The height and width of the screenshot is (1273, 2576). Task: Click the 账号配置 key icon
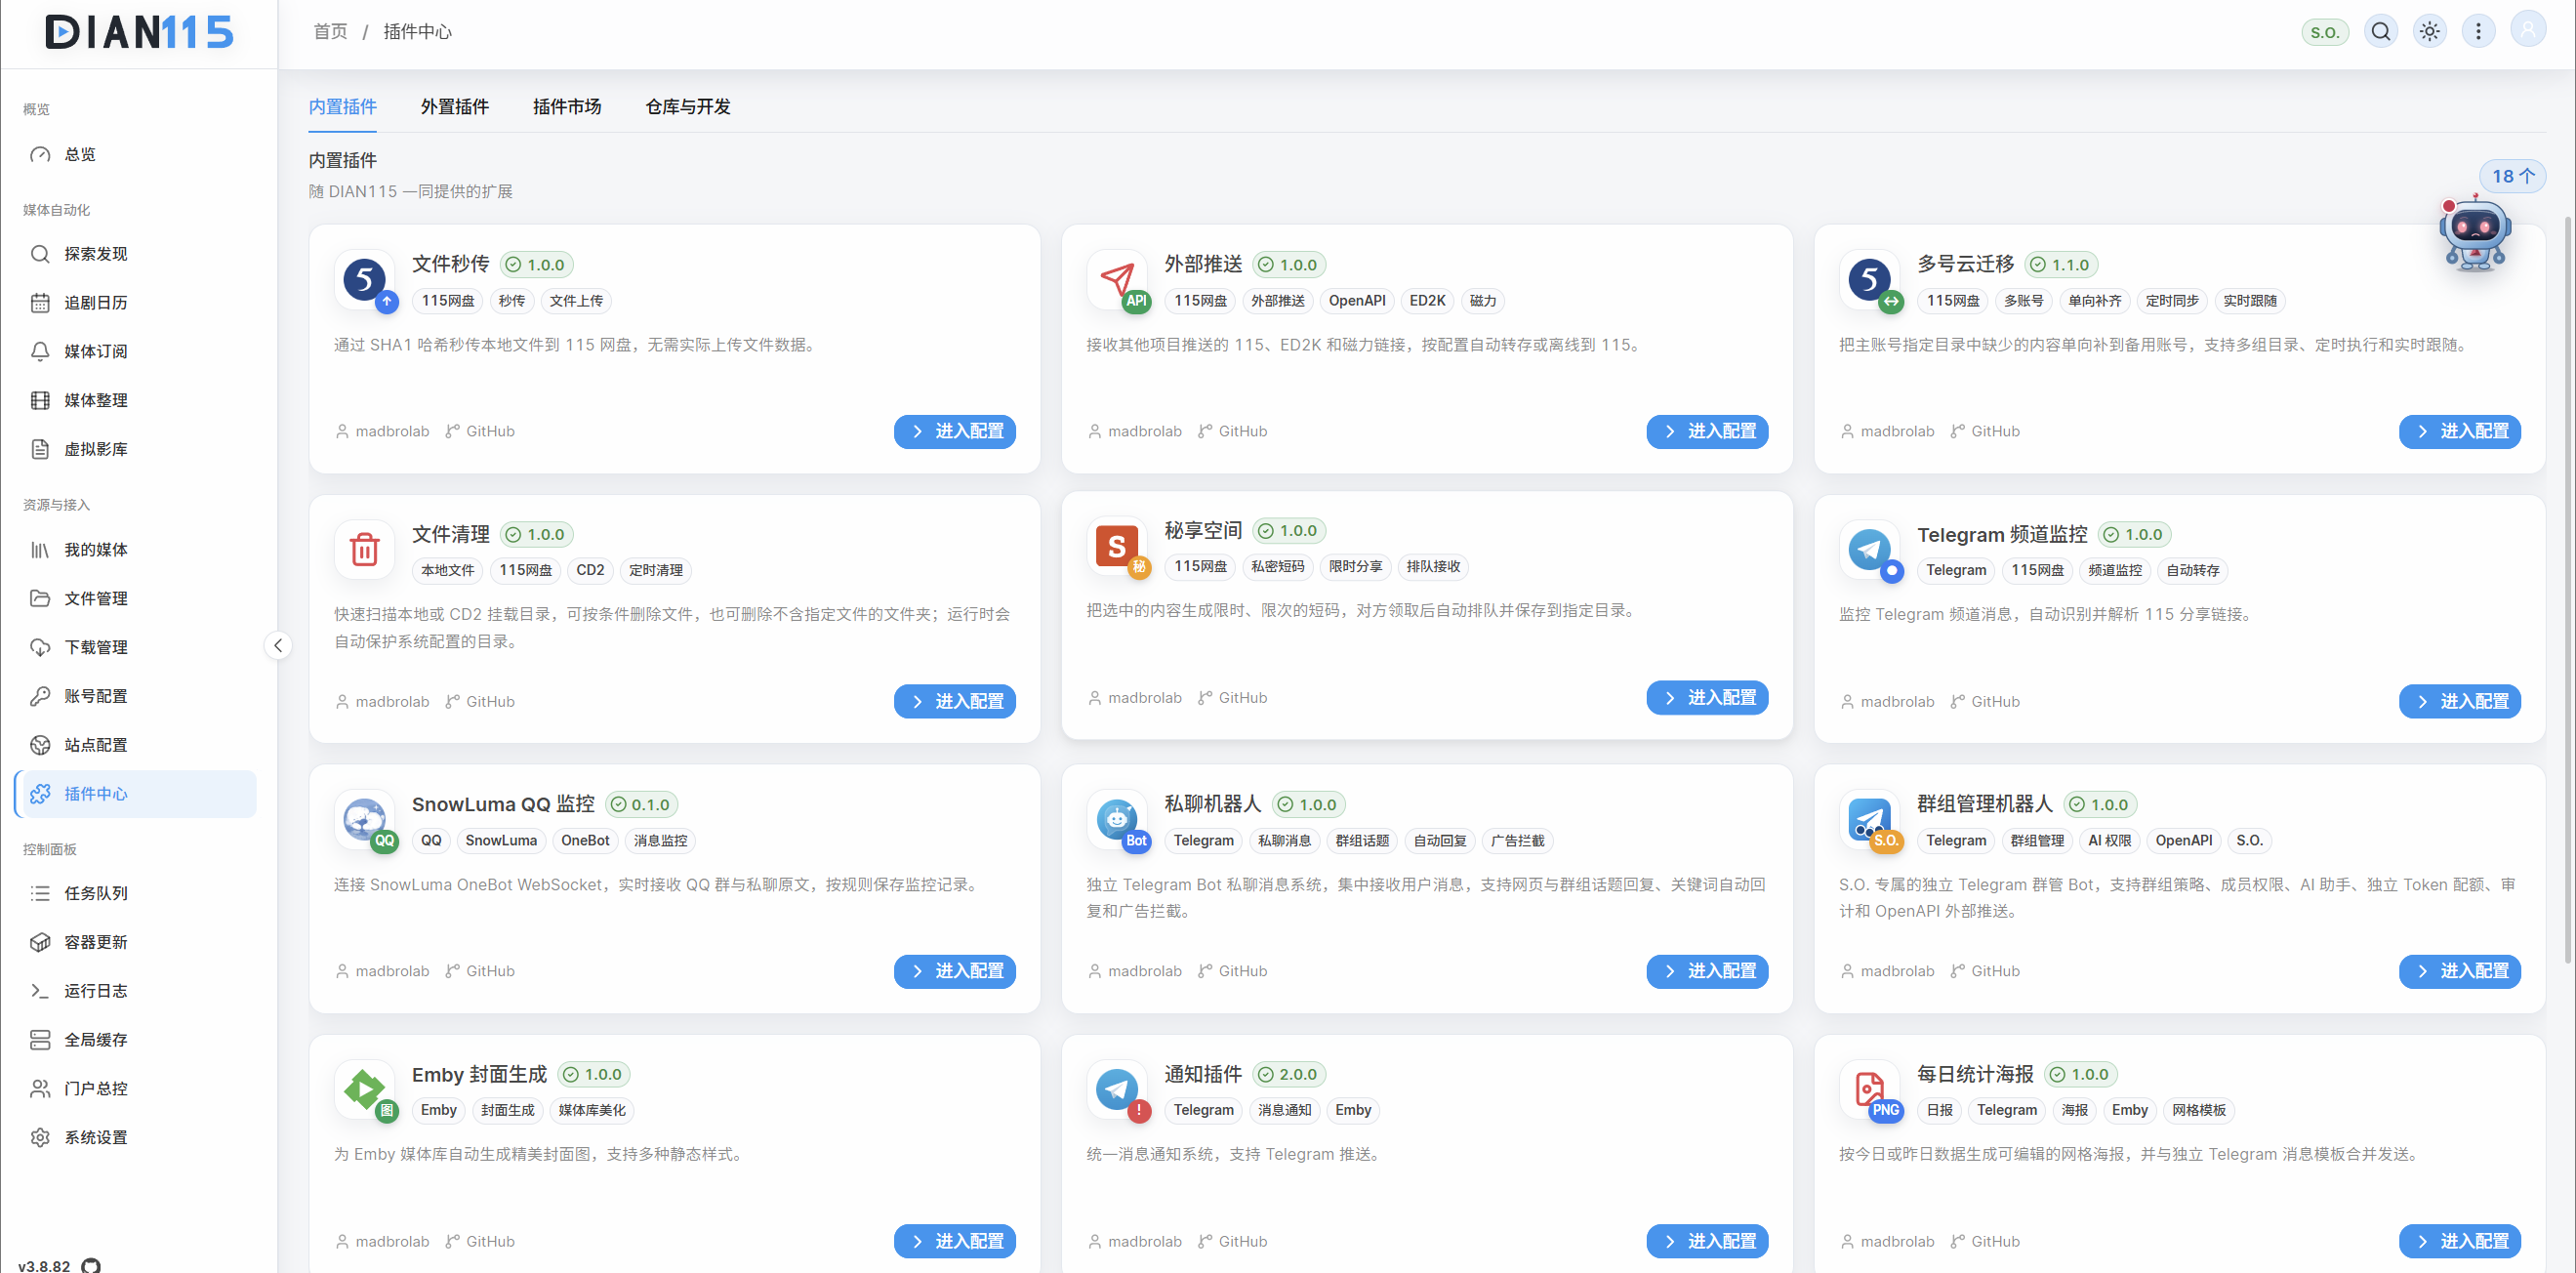40,696
